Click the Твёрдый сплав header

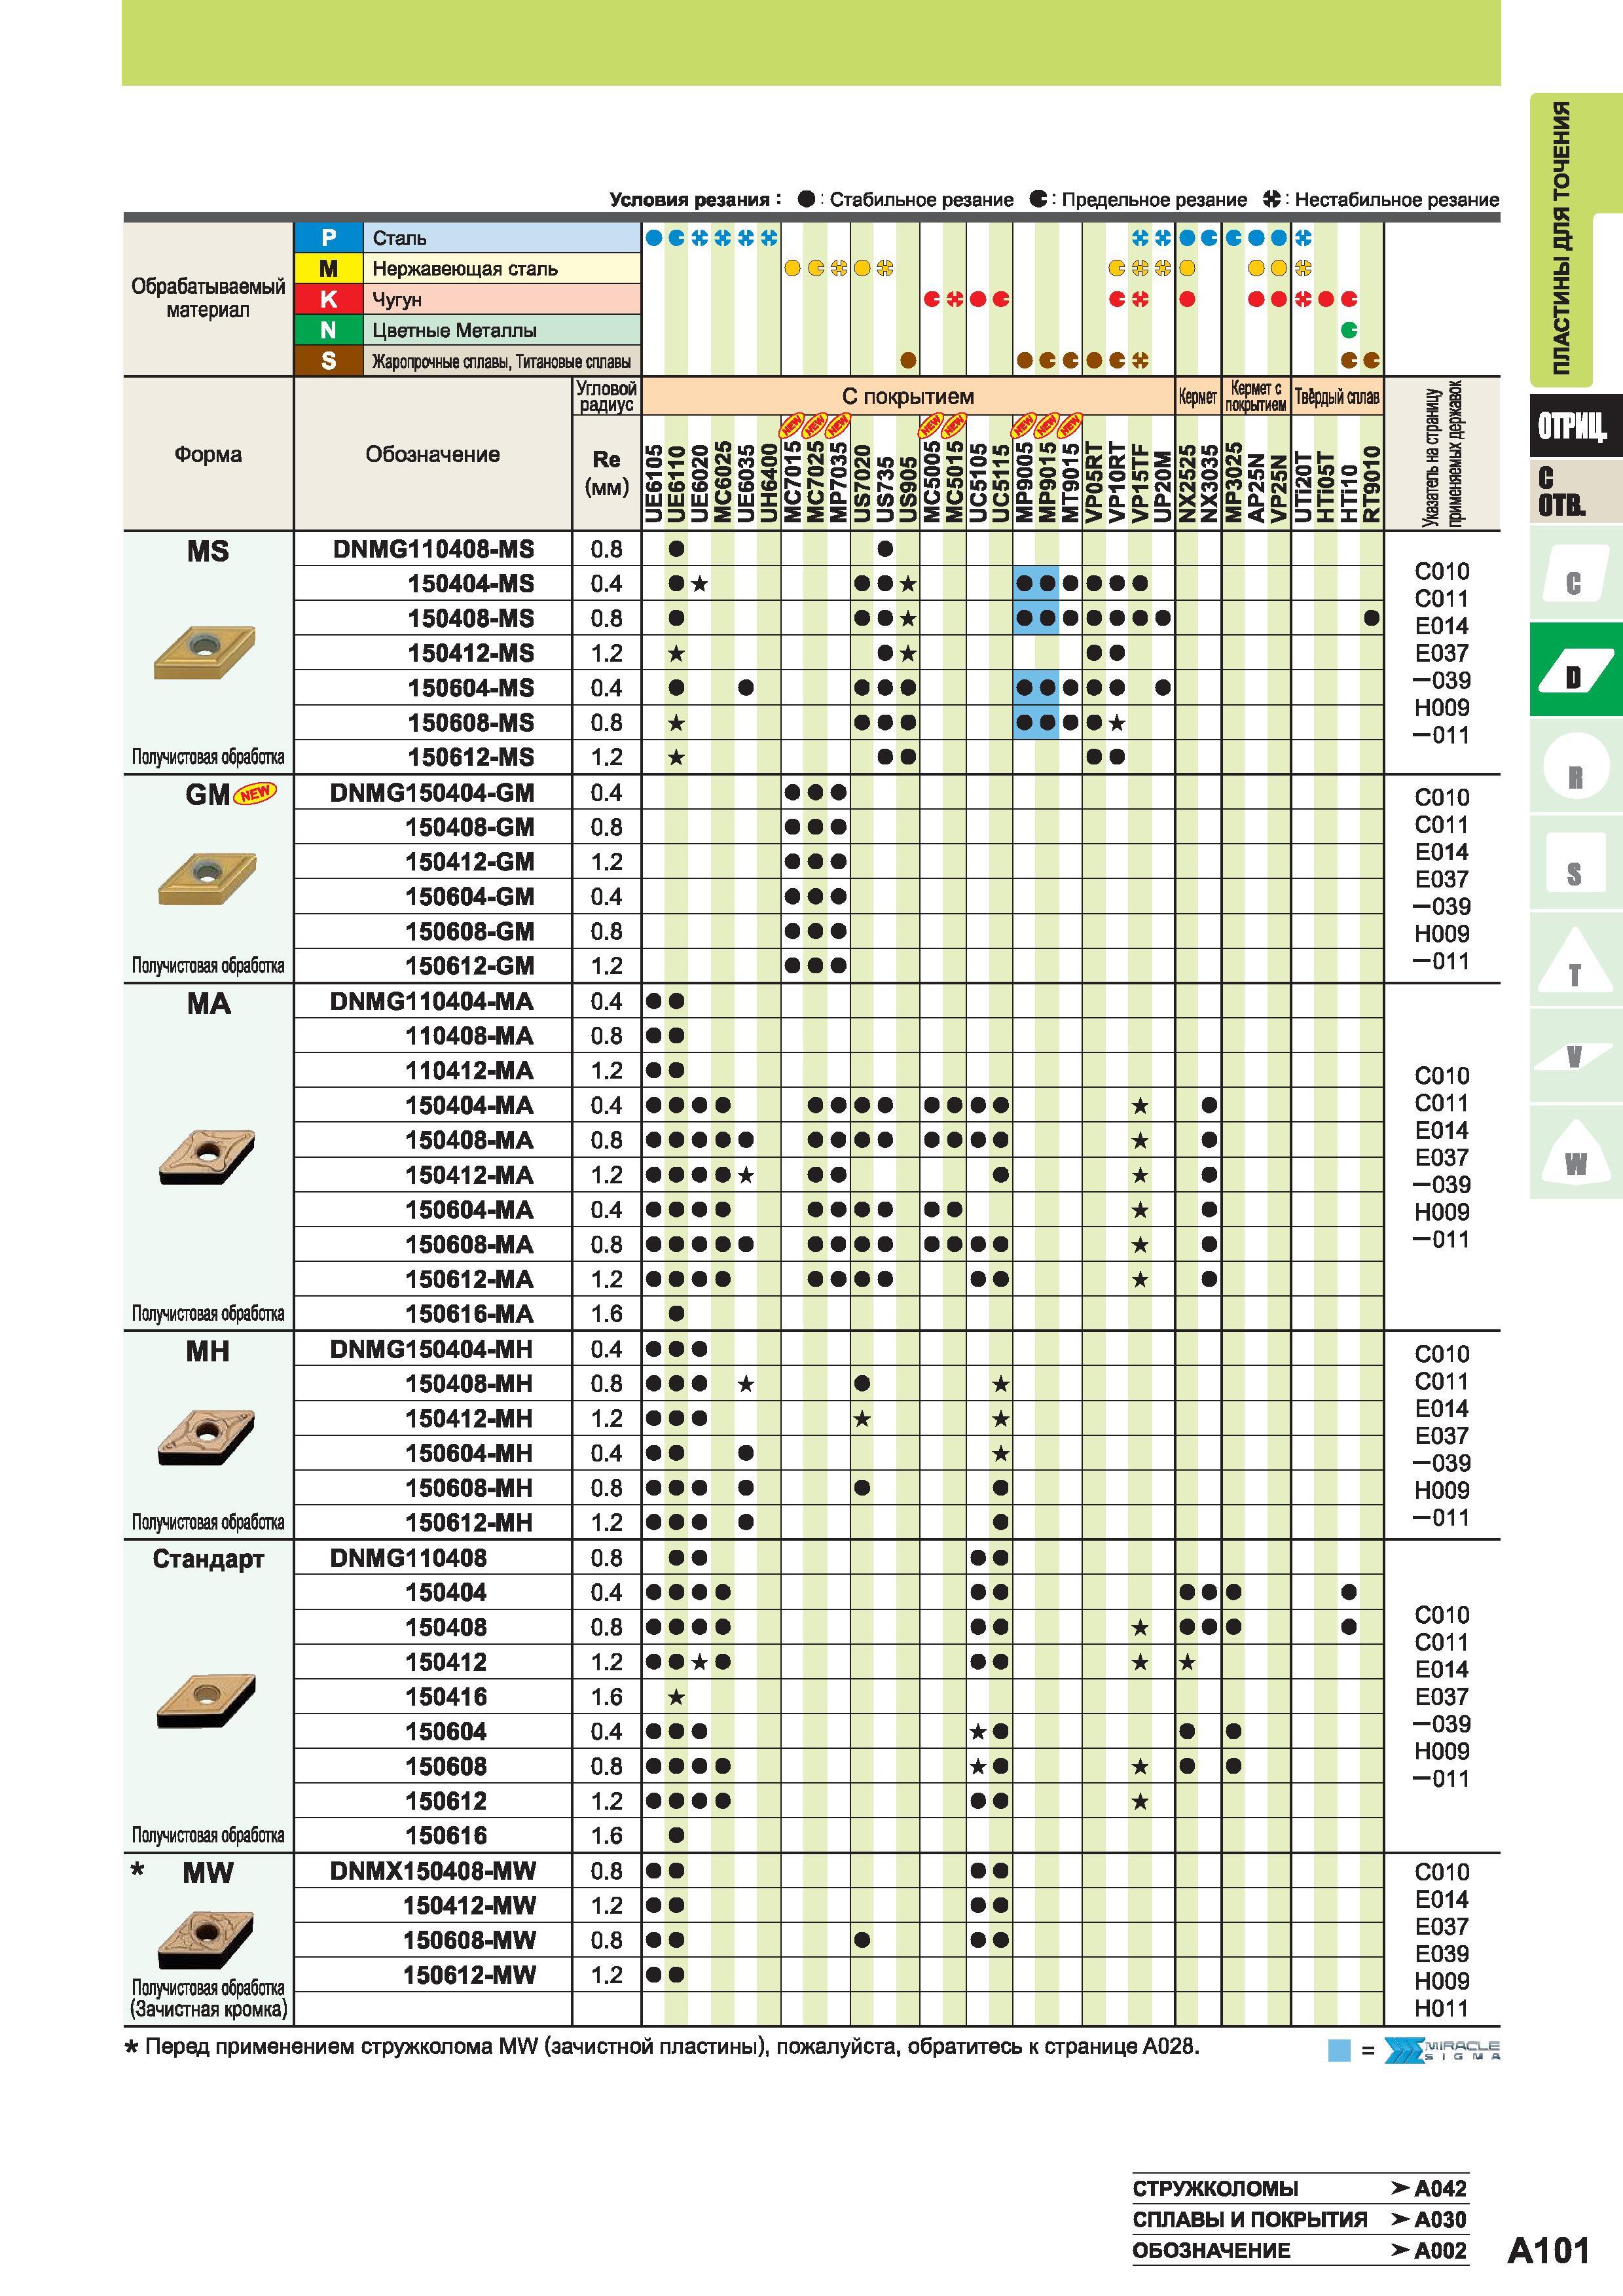1337,397
